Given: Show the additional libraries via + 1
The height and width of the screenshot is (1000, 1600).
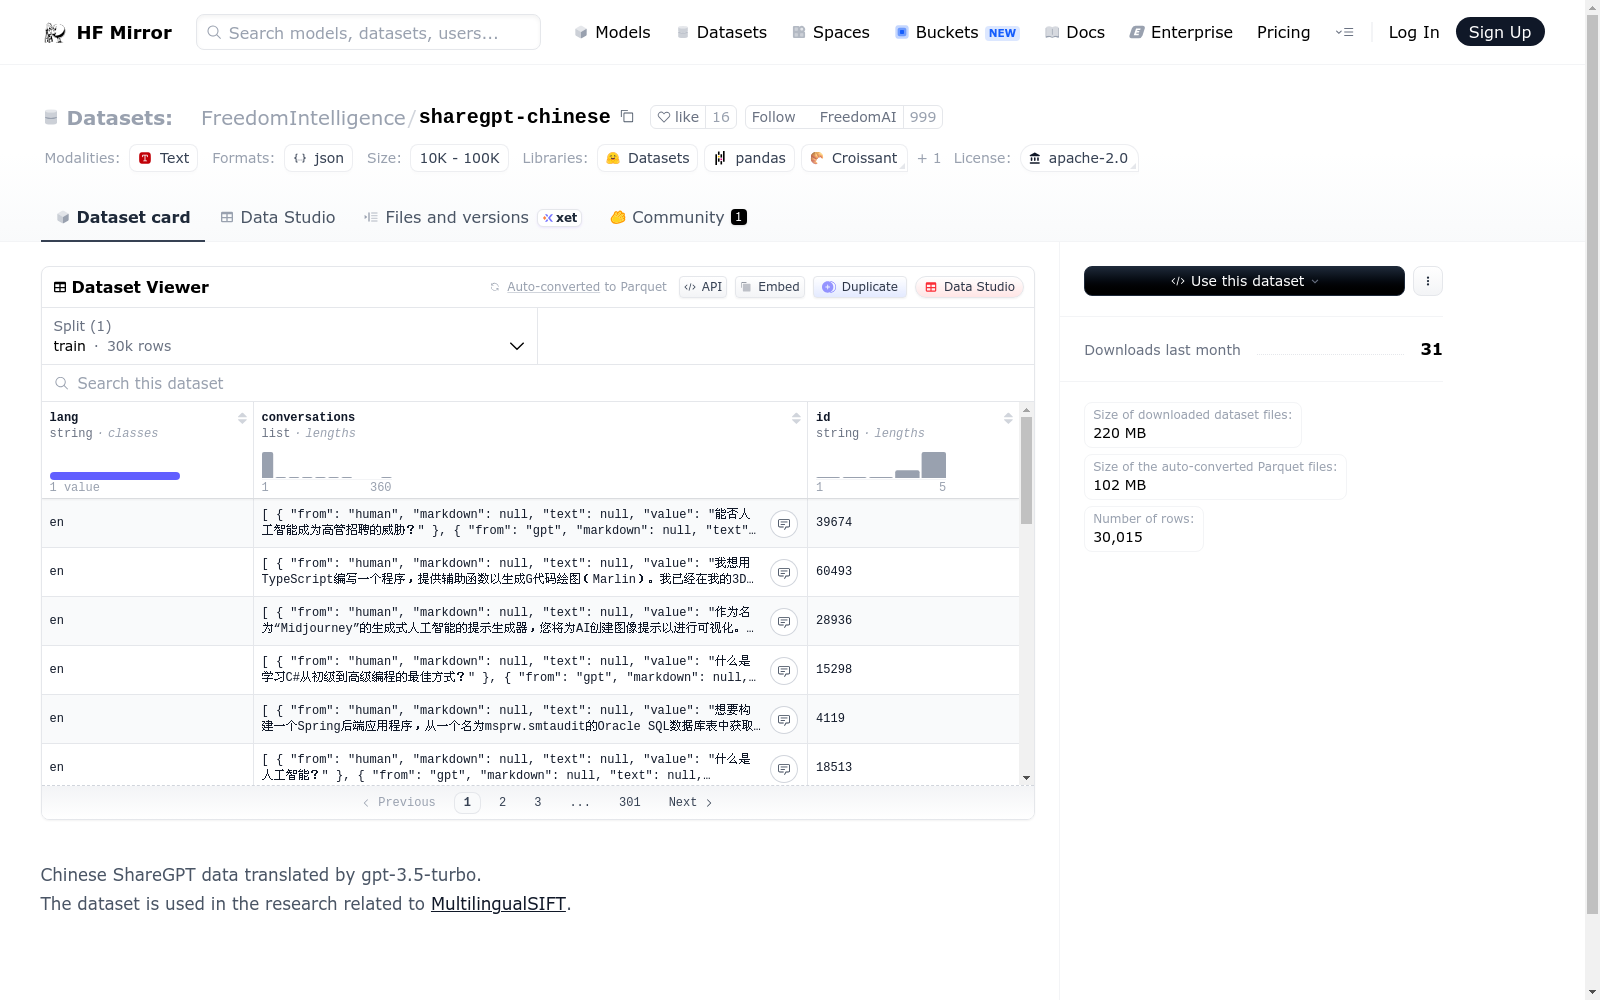Looking at the screenshot, I should [x=929, y=158].
